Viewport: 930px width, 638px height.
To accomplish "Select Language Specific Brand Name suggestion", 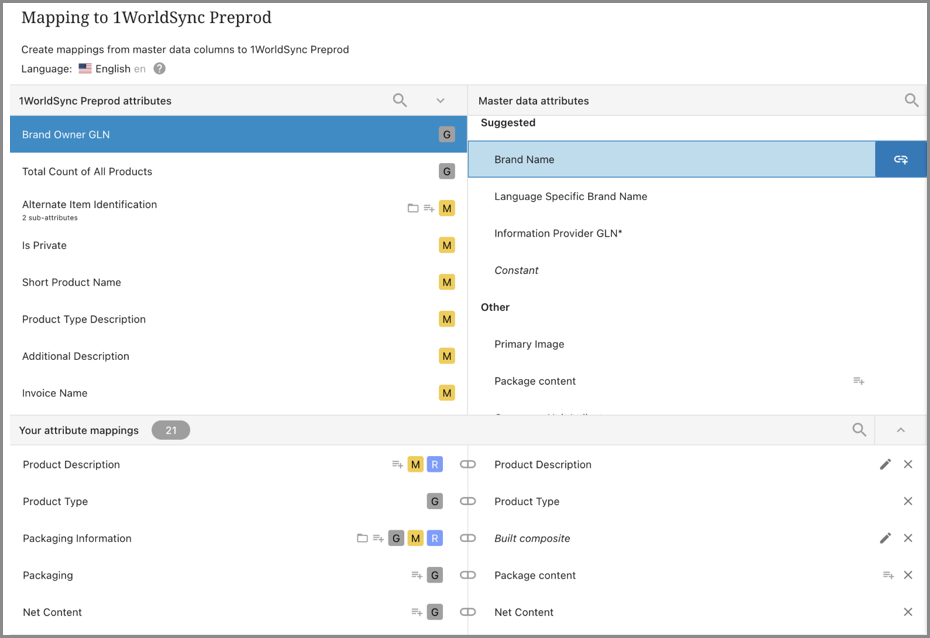I will click(570, 196).
